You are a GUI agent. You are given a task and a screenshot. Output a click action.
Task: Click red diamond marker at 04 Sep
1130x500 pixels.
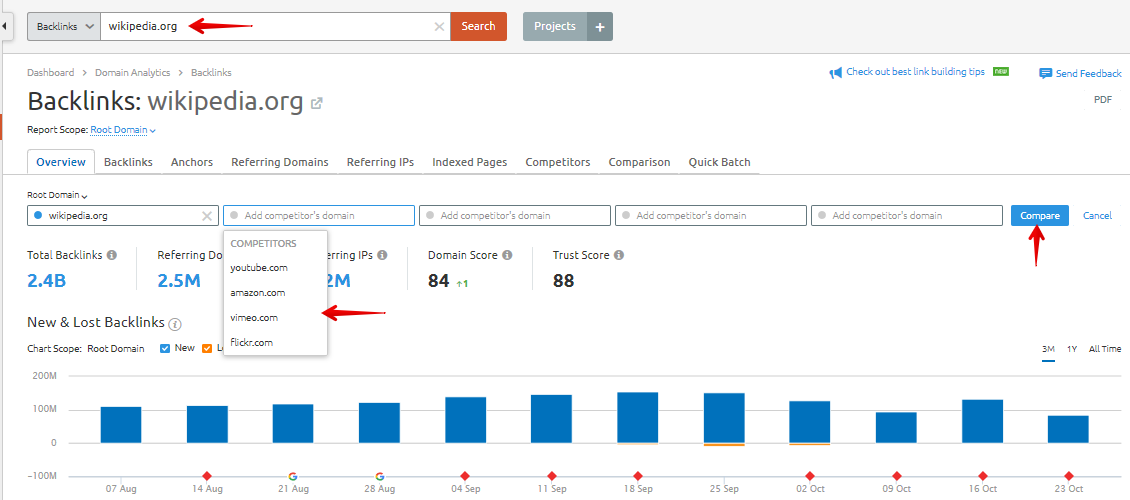pyautogui.click(x=465, y=476)
